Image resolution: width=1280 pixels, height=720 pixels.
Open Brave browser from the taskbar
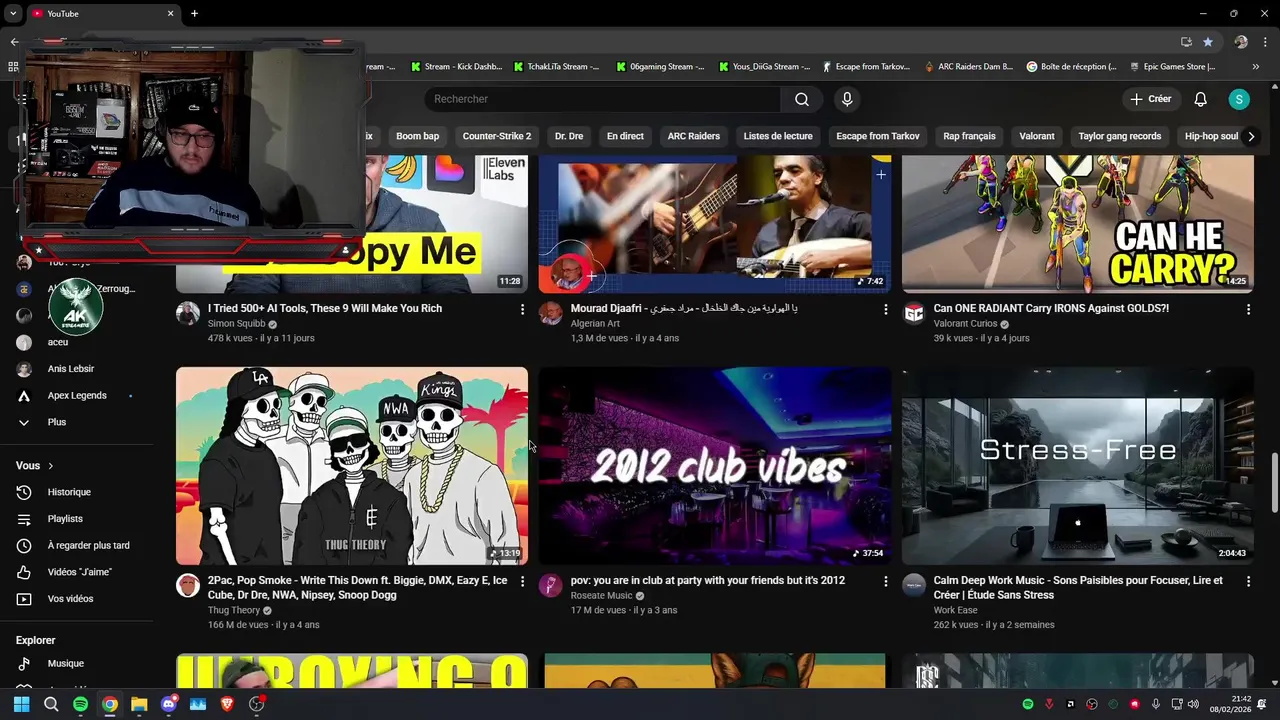227,704
